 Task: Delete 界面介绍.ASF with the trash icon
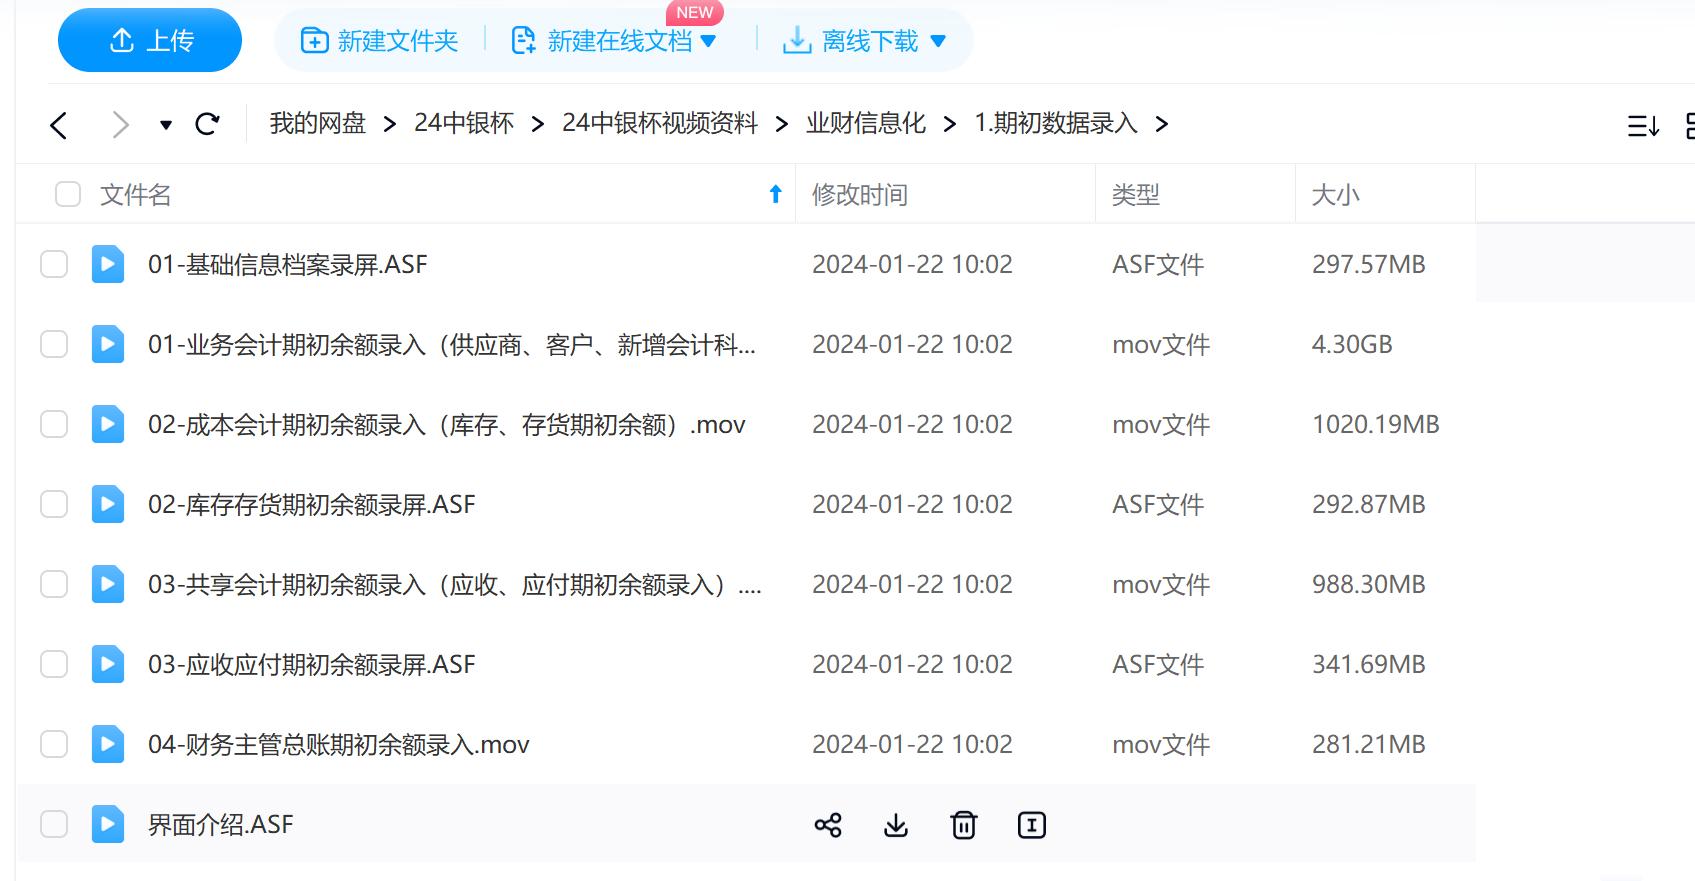pos(963,825)
